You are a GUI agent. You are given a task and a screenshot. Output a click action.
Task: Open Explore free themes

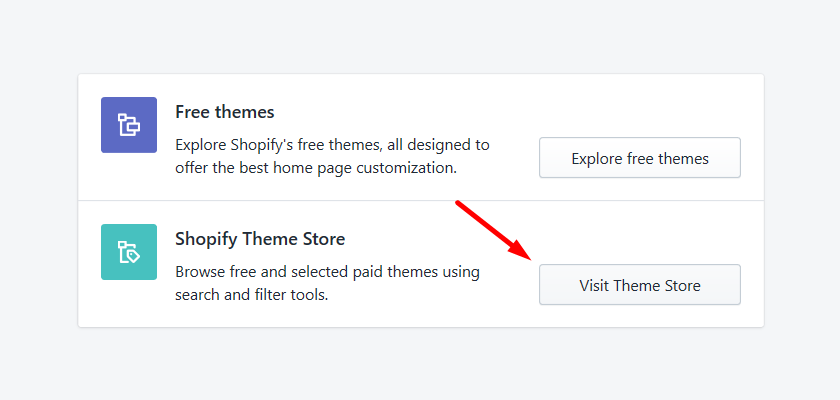tap(640, 157)
